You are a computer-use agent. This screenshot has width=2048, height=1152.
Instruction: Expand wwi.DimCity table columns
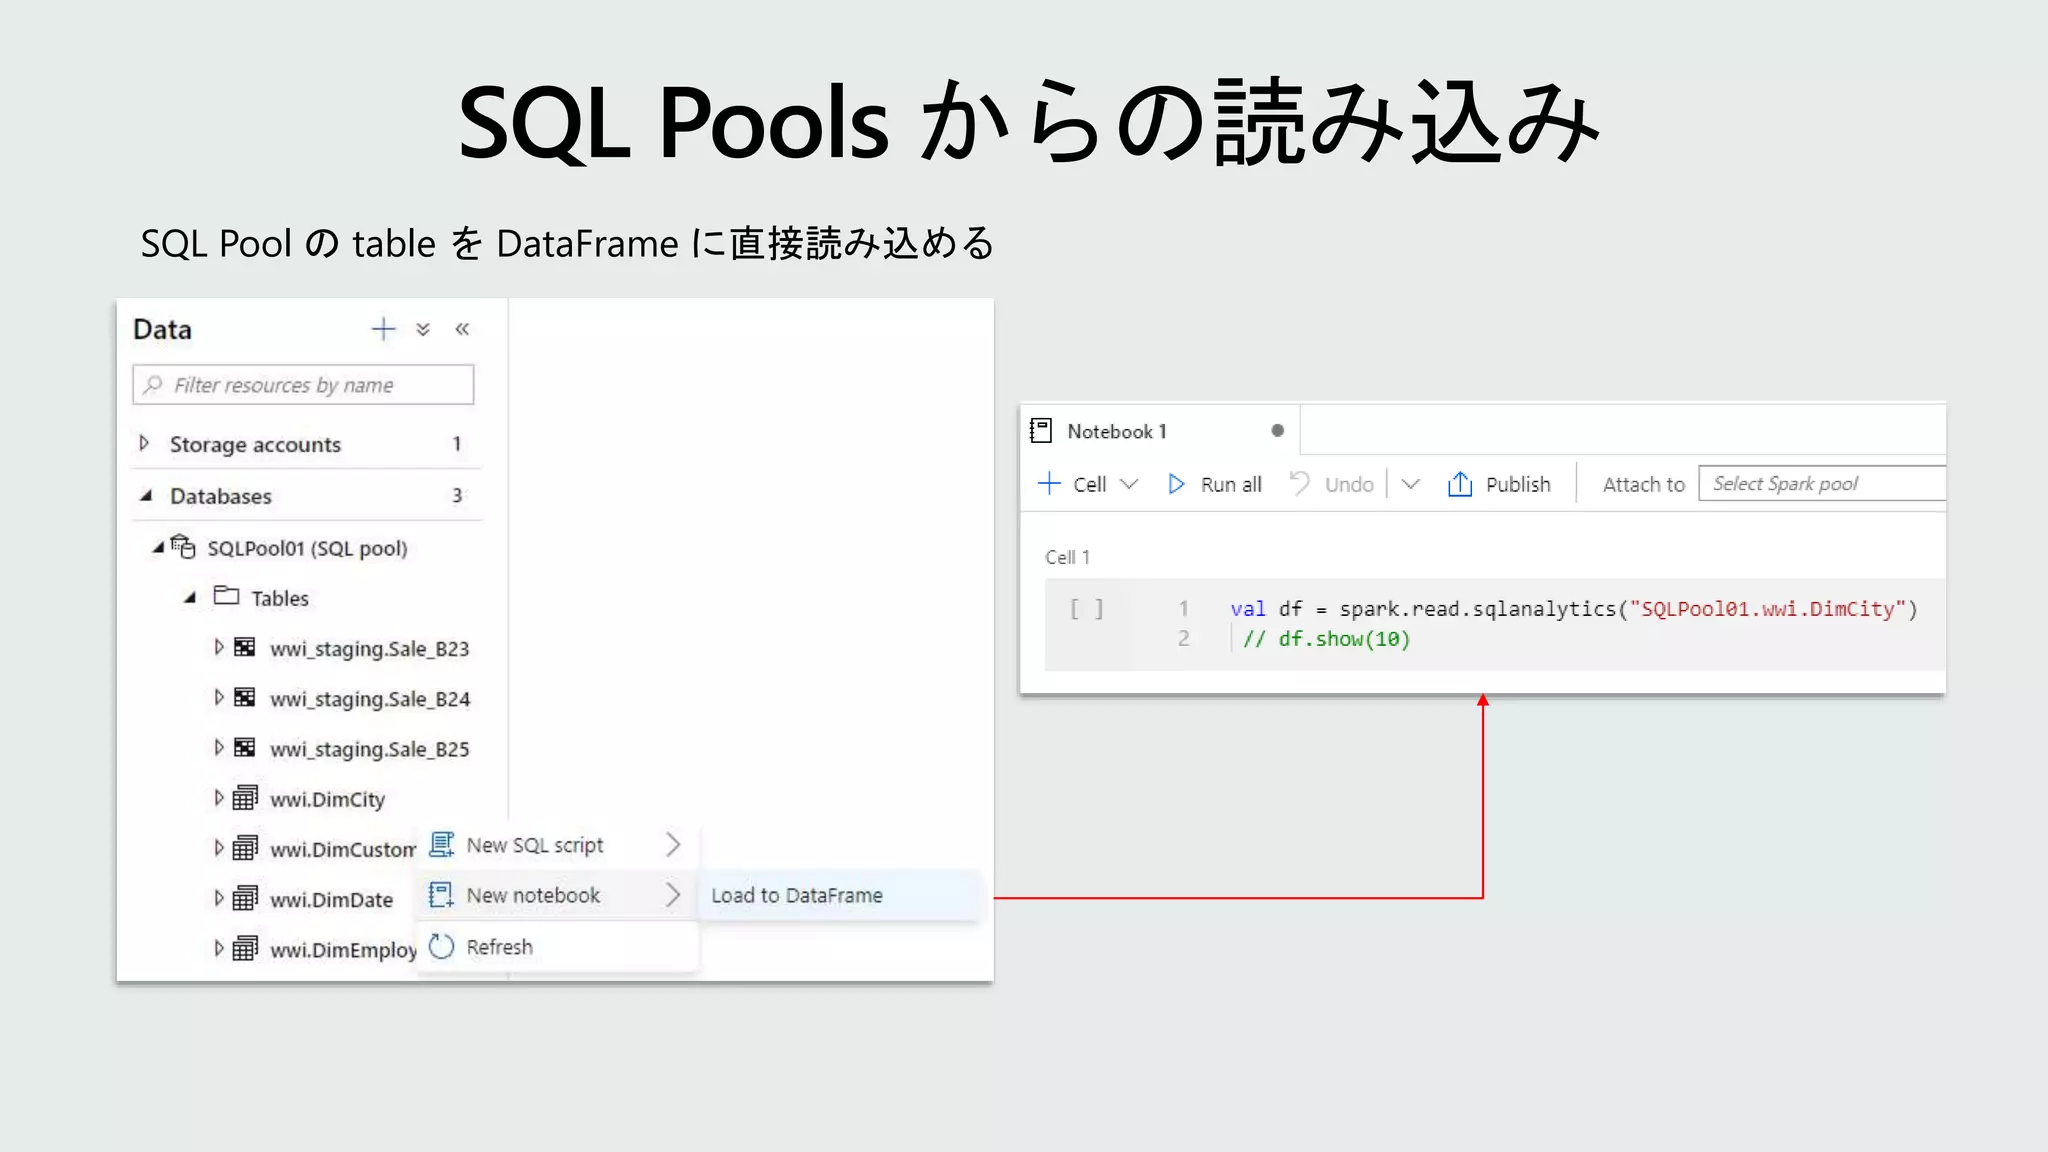[219, 798]
